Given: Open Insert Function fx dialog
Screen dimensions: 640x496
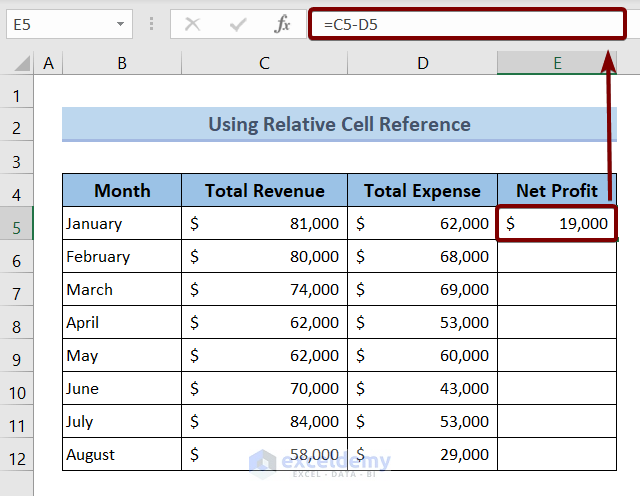Looking at the screenshot, I should (283, 24).
